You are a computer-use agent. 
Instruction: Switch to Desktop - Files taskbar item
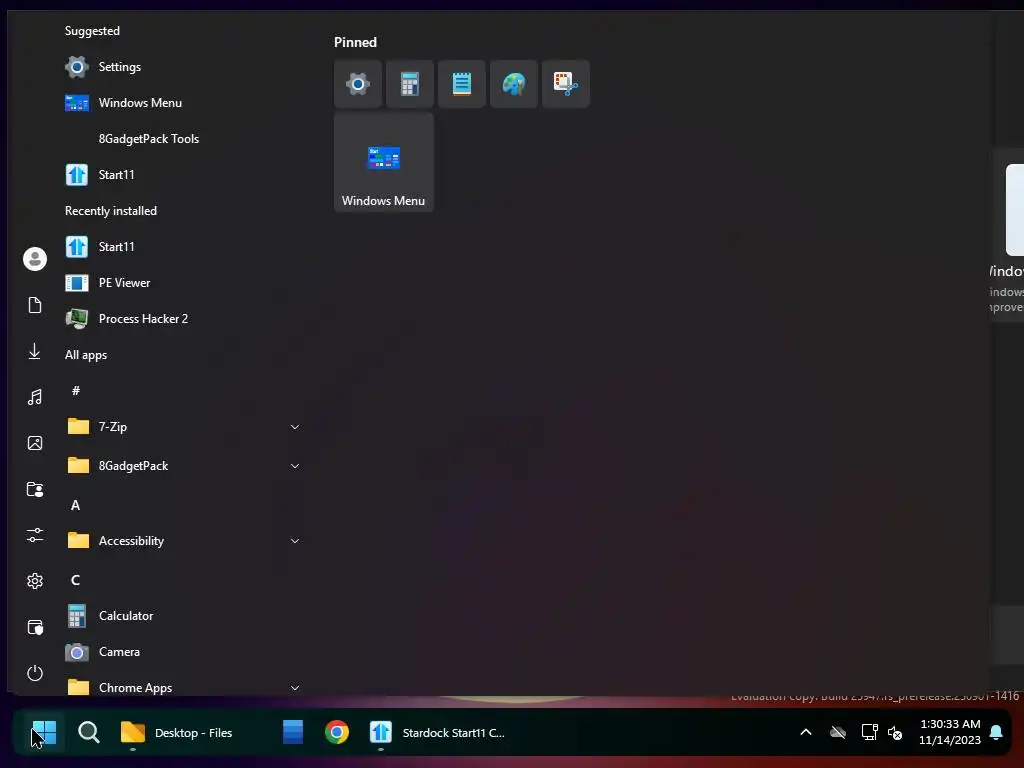coord(178,733)
